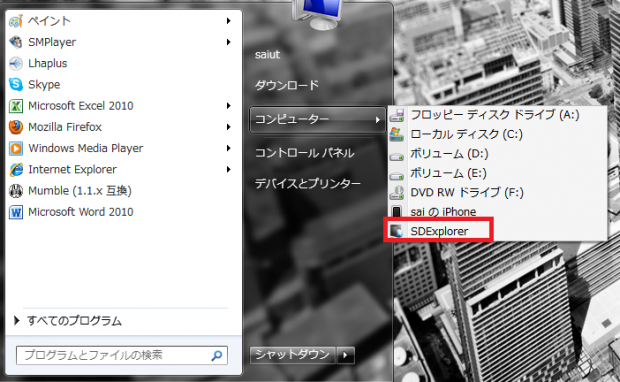620x382 pixels.
Task: Open コントロール パネル
Action: 304,153
